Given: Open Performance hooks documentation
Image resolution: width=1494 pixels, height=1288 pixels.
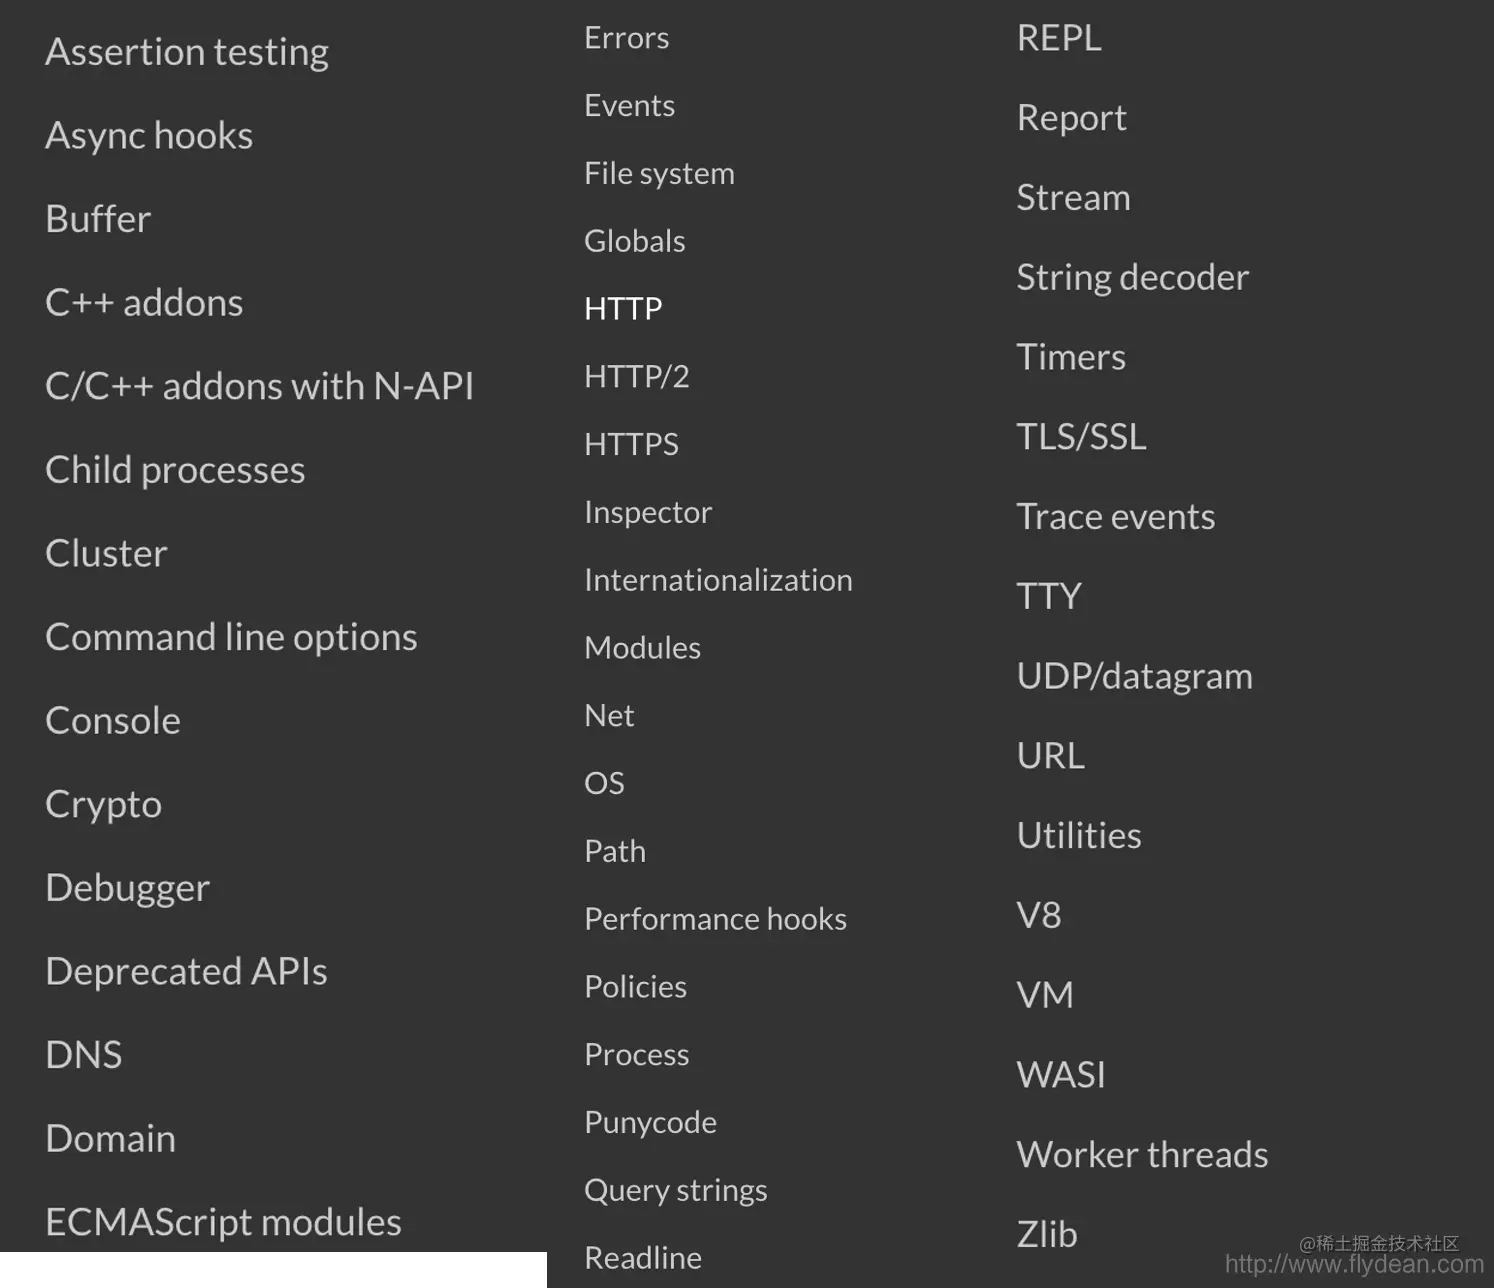Looking at the screenshot, I should pyautogui.click(x=715, y=919).
